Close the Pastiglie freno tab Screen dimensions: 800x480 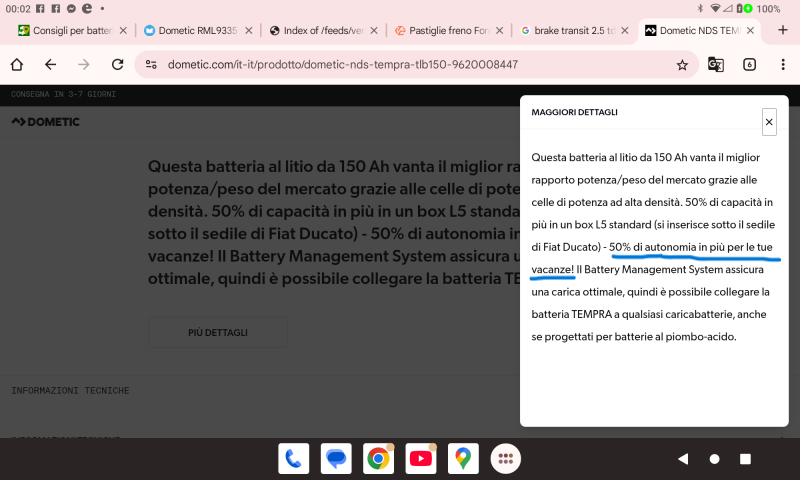pyautogui.click(x=499, y=31)
